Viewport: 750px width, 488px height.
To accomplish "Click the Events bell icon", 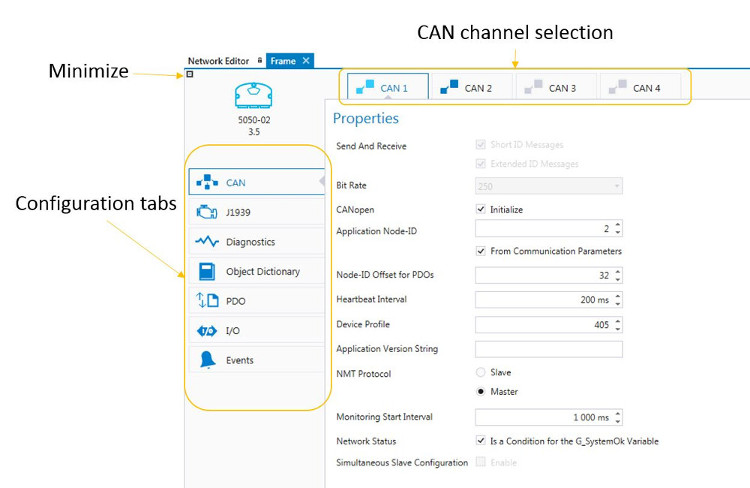I will pyautogui.click(x=208, y=360).
